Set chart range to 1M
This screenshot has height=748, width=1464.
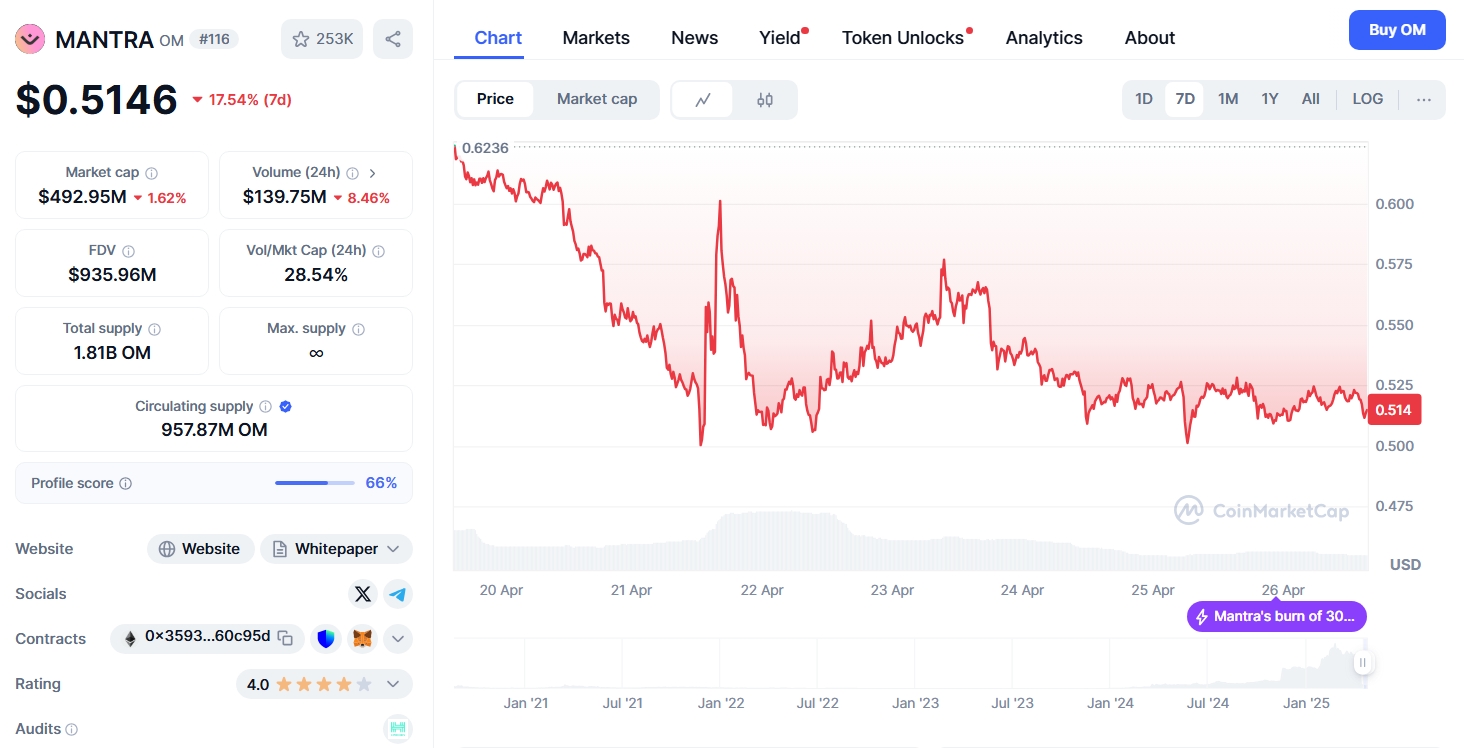pyautogui.click(x=1228, y=99)
